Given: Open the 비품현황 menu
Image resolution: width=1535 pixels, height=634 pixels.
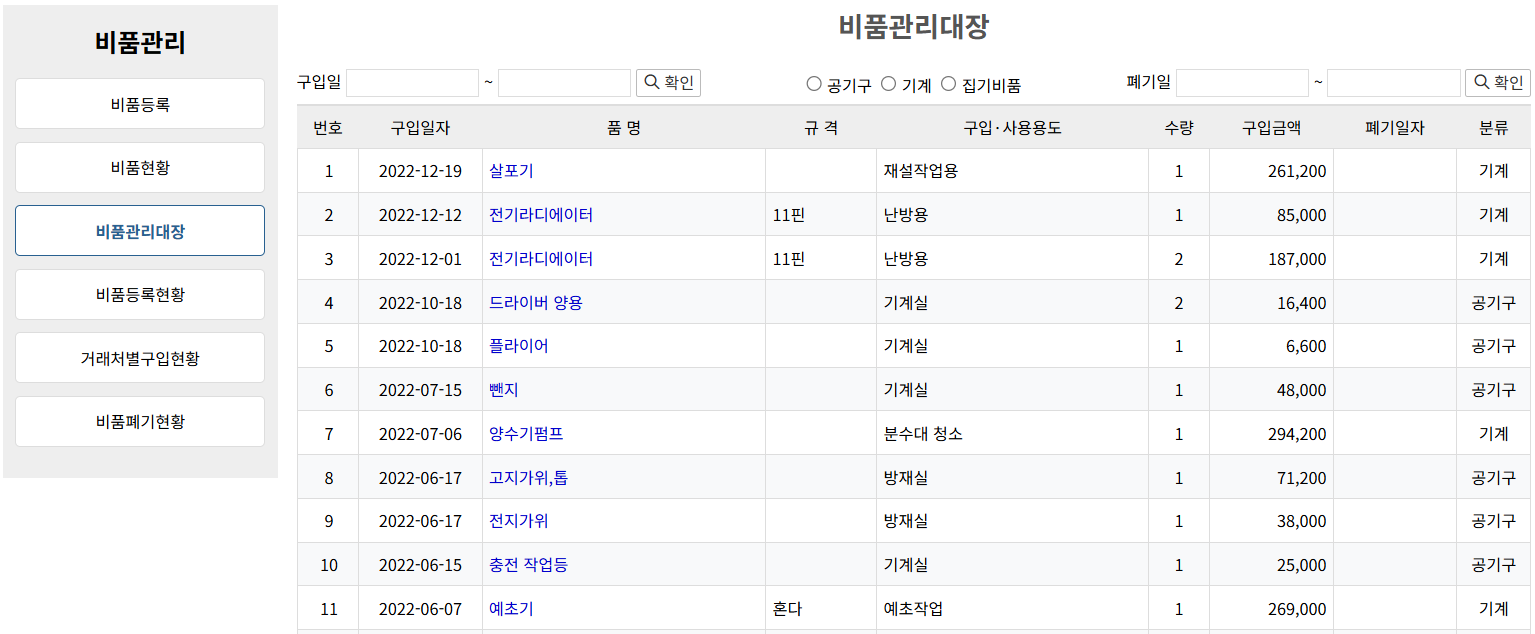Looking at the screenshot, I should [140, 168].
